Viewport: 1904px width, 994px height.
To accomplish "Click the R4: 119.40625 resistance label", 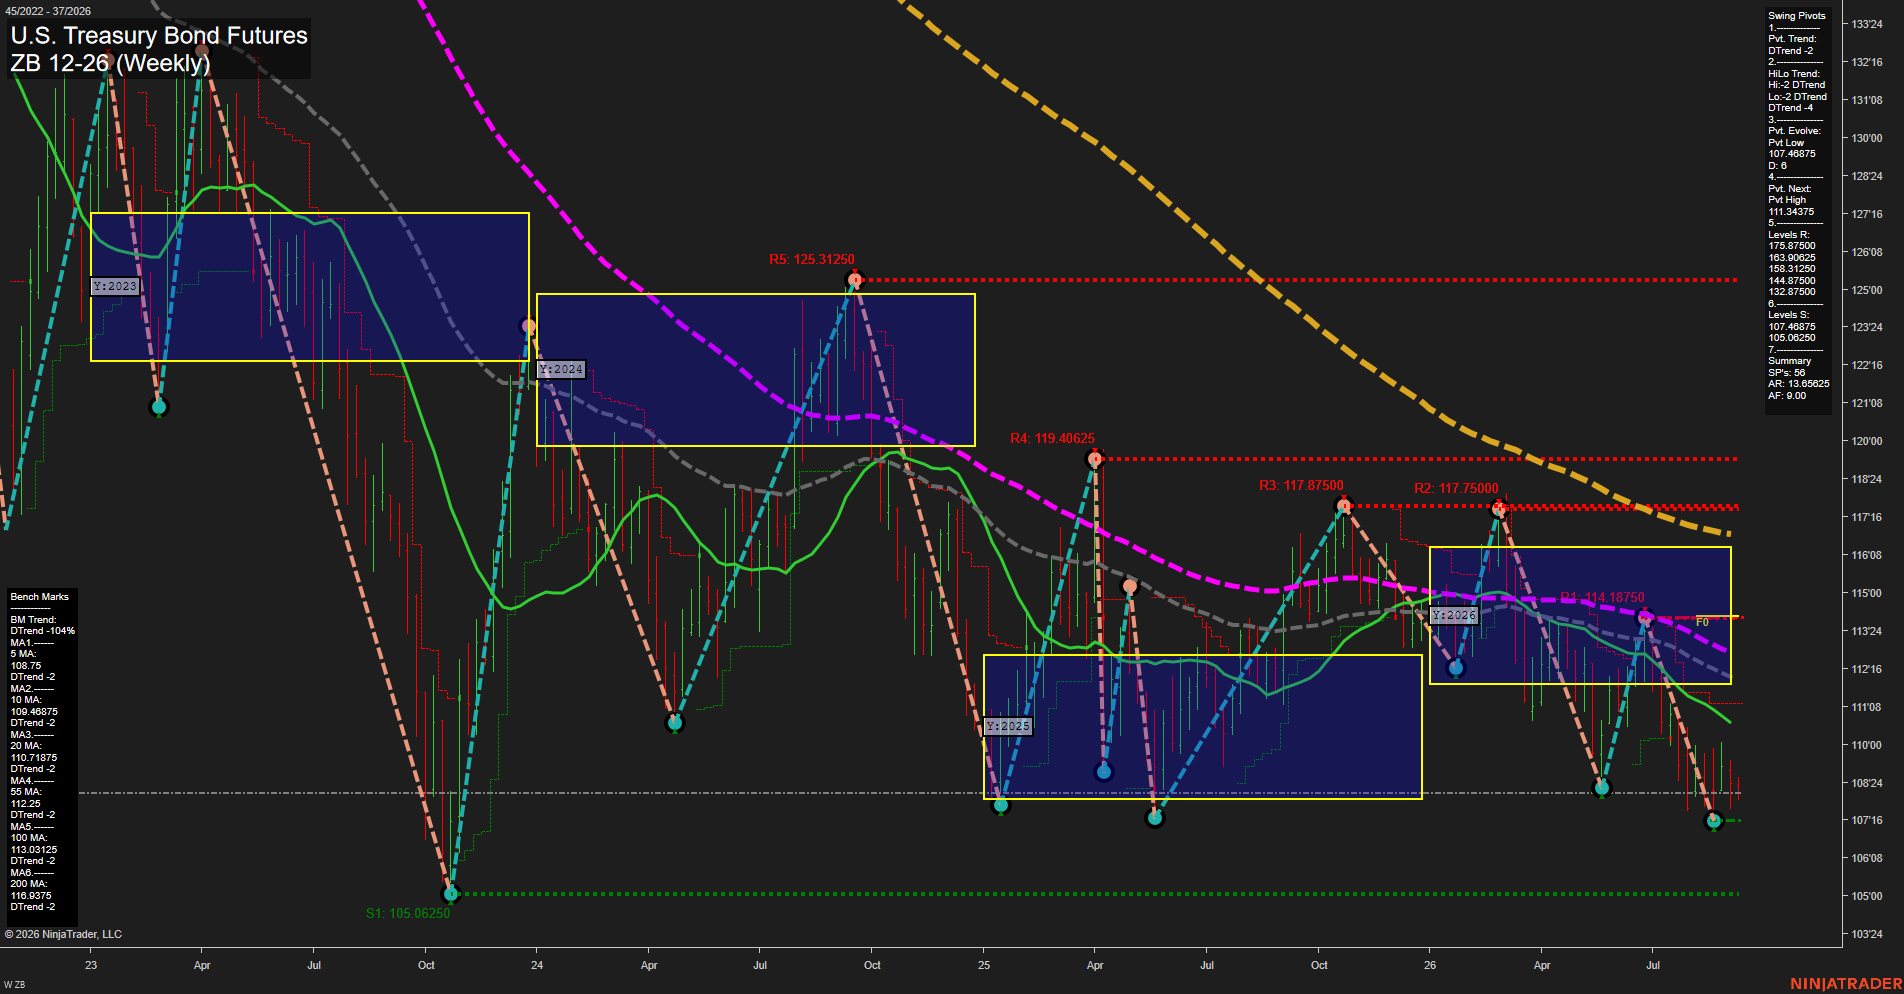I will click(1052, 438).
